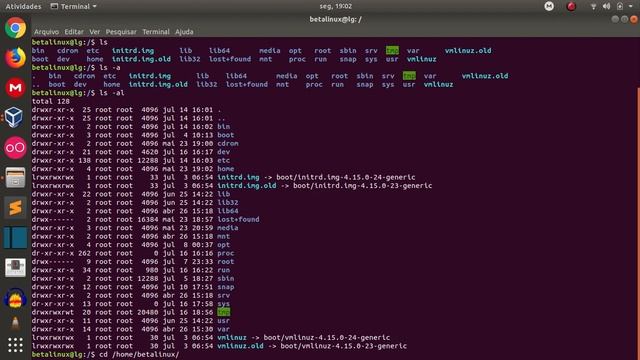This screenshot has width=640, height=360.
Task: Maximize the terminal window
Action: coord(624,19)
